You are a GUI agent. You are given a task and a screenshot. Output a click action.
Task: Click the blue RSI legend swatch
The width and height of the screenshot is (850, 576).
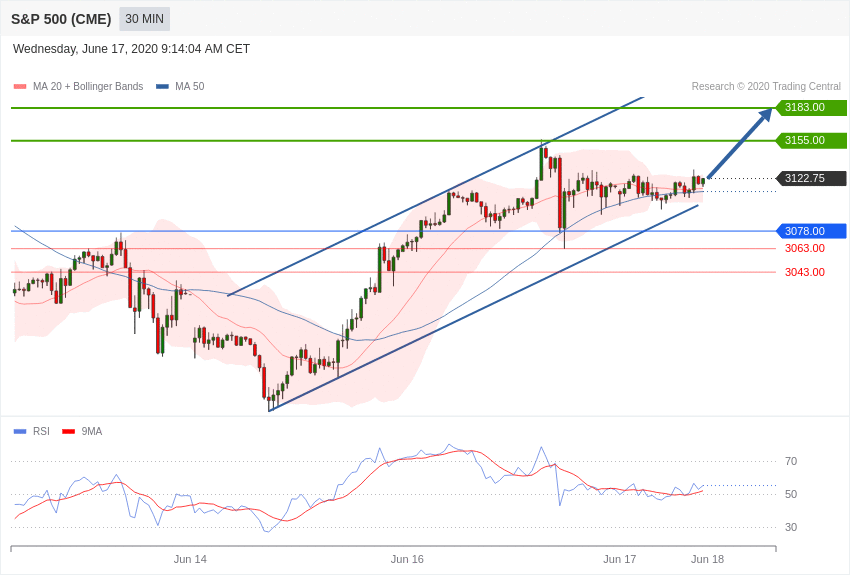(x=20, y=431)
